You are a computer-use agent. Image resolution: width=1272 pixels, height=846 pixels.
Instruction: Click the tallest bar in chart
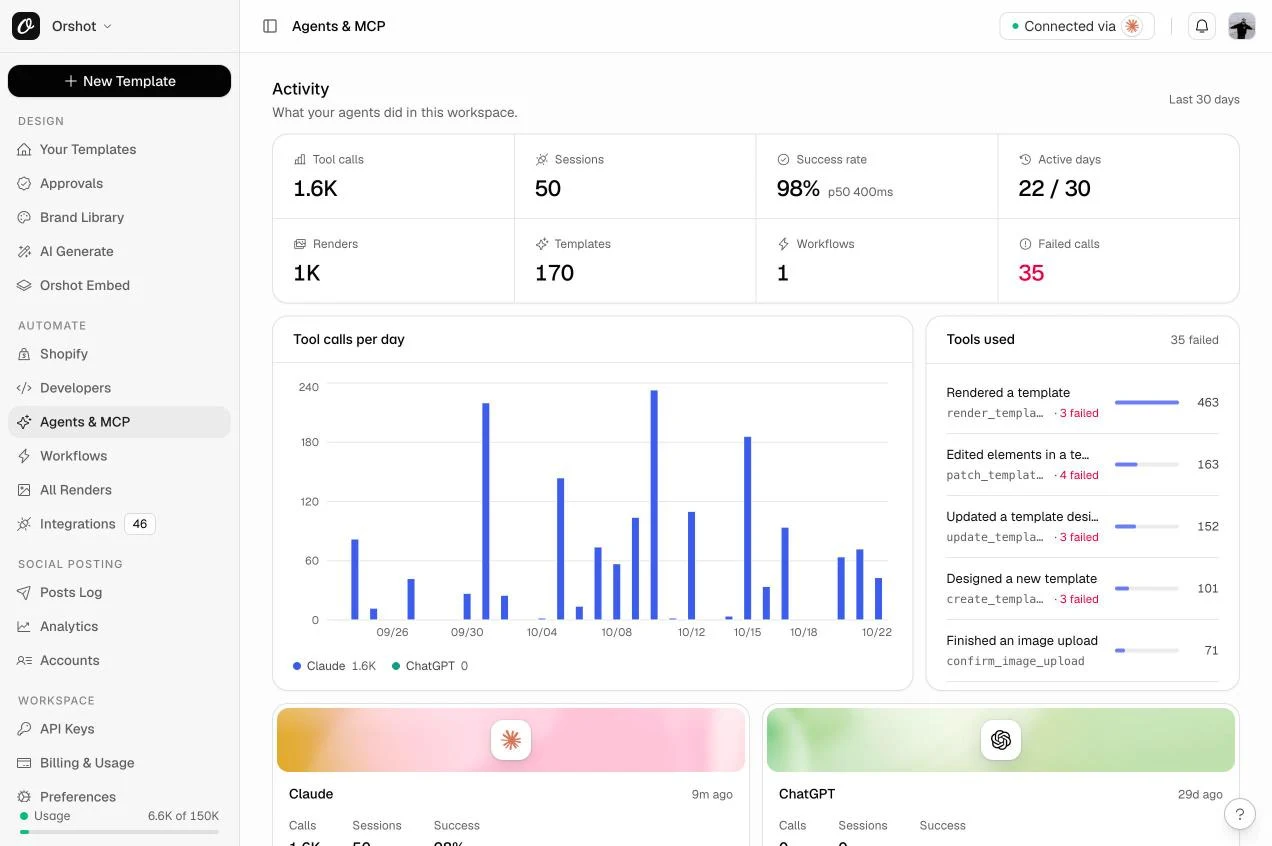click(654, 505)
